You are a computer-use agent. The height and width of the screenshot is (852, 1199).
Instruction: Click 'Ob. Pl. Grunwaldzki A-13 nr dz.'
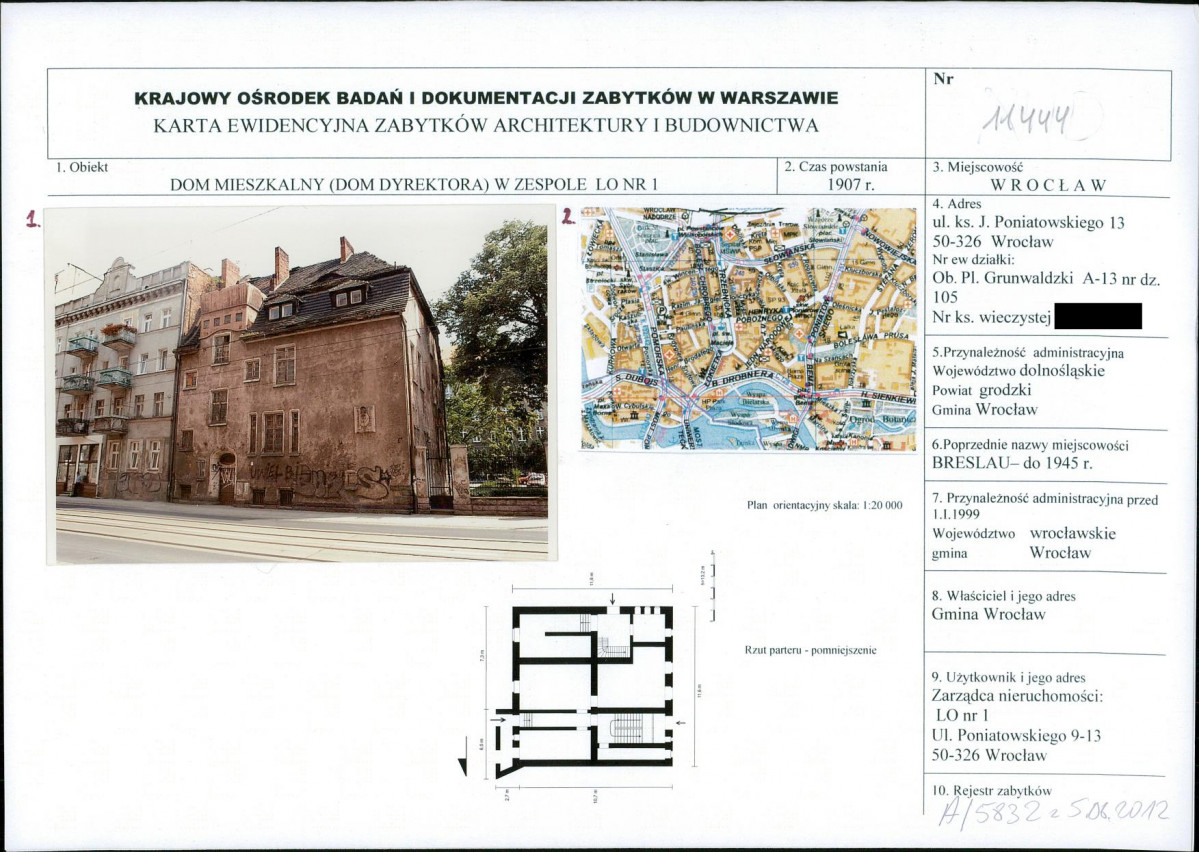(x=1046, y=279)
